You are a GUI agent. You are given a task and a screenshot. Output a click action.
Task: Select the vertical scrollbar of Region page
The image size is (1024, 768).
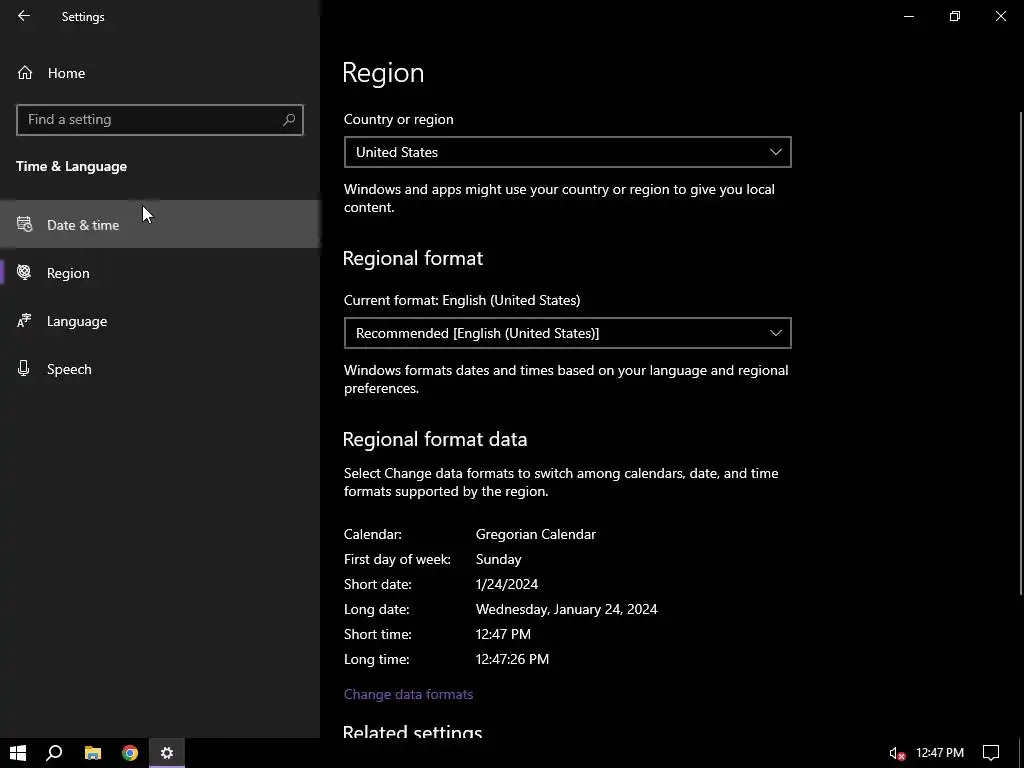click(x=1021, y=353)
